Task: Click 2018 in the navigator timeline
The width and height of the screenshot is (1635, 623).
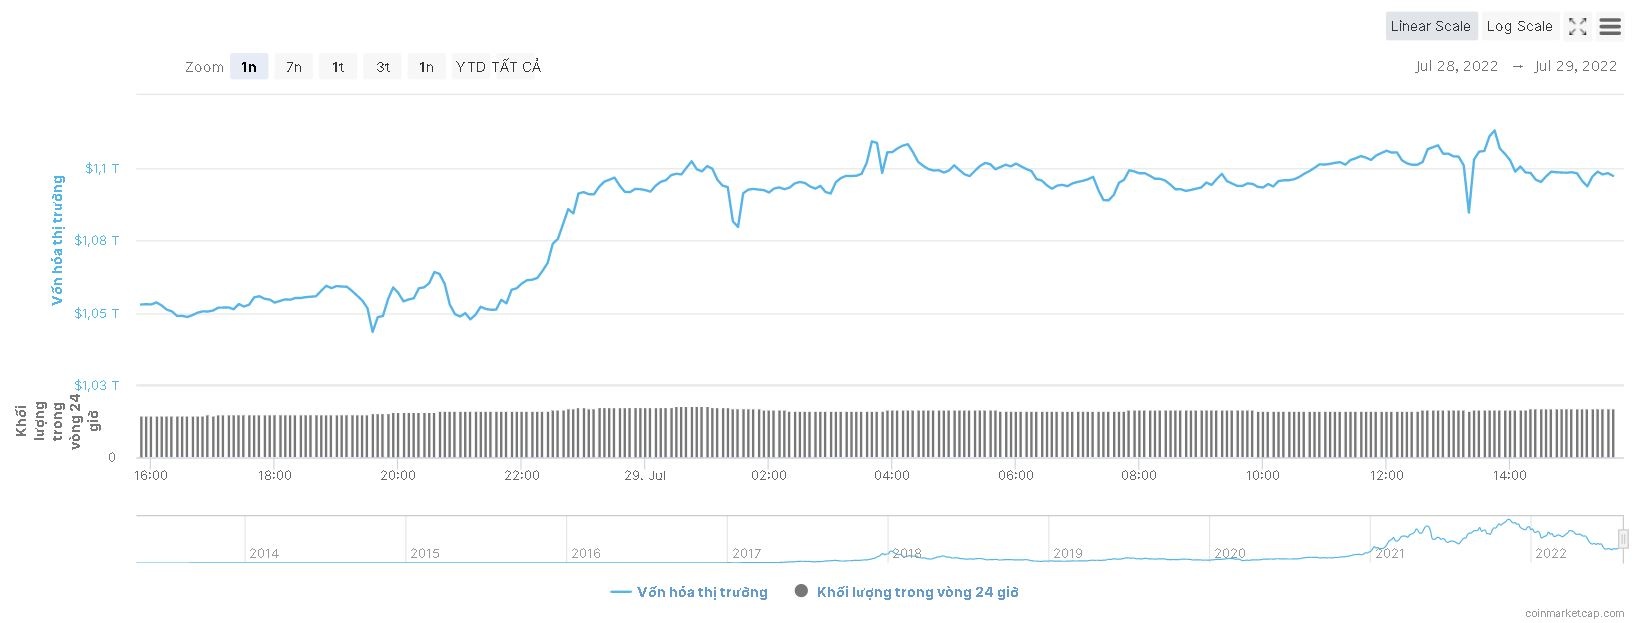Action: (907, 553)
